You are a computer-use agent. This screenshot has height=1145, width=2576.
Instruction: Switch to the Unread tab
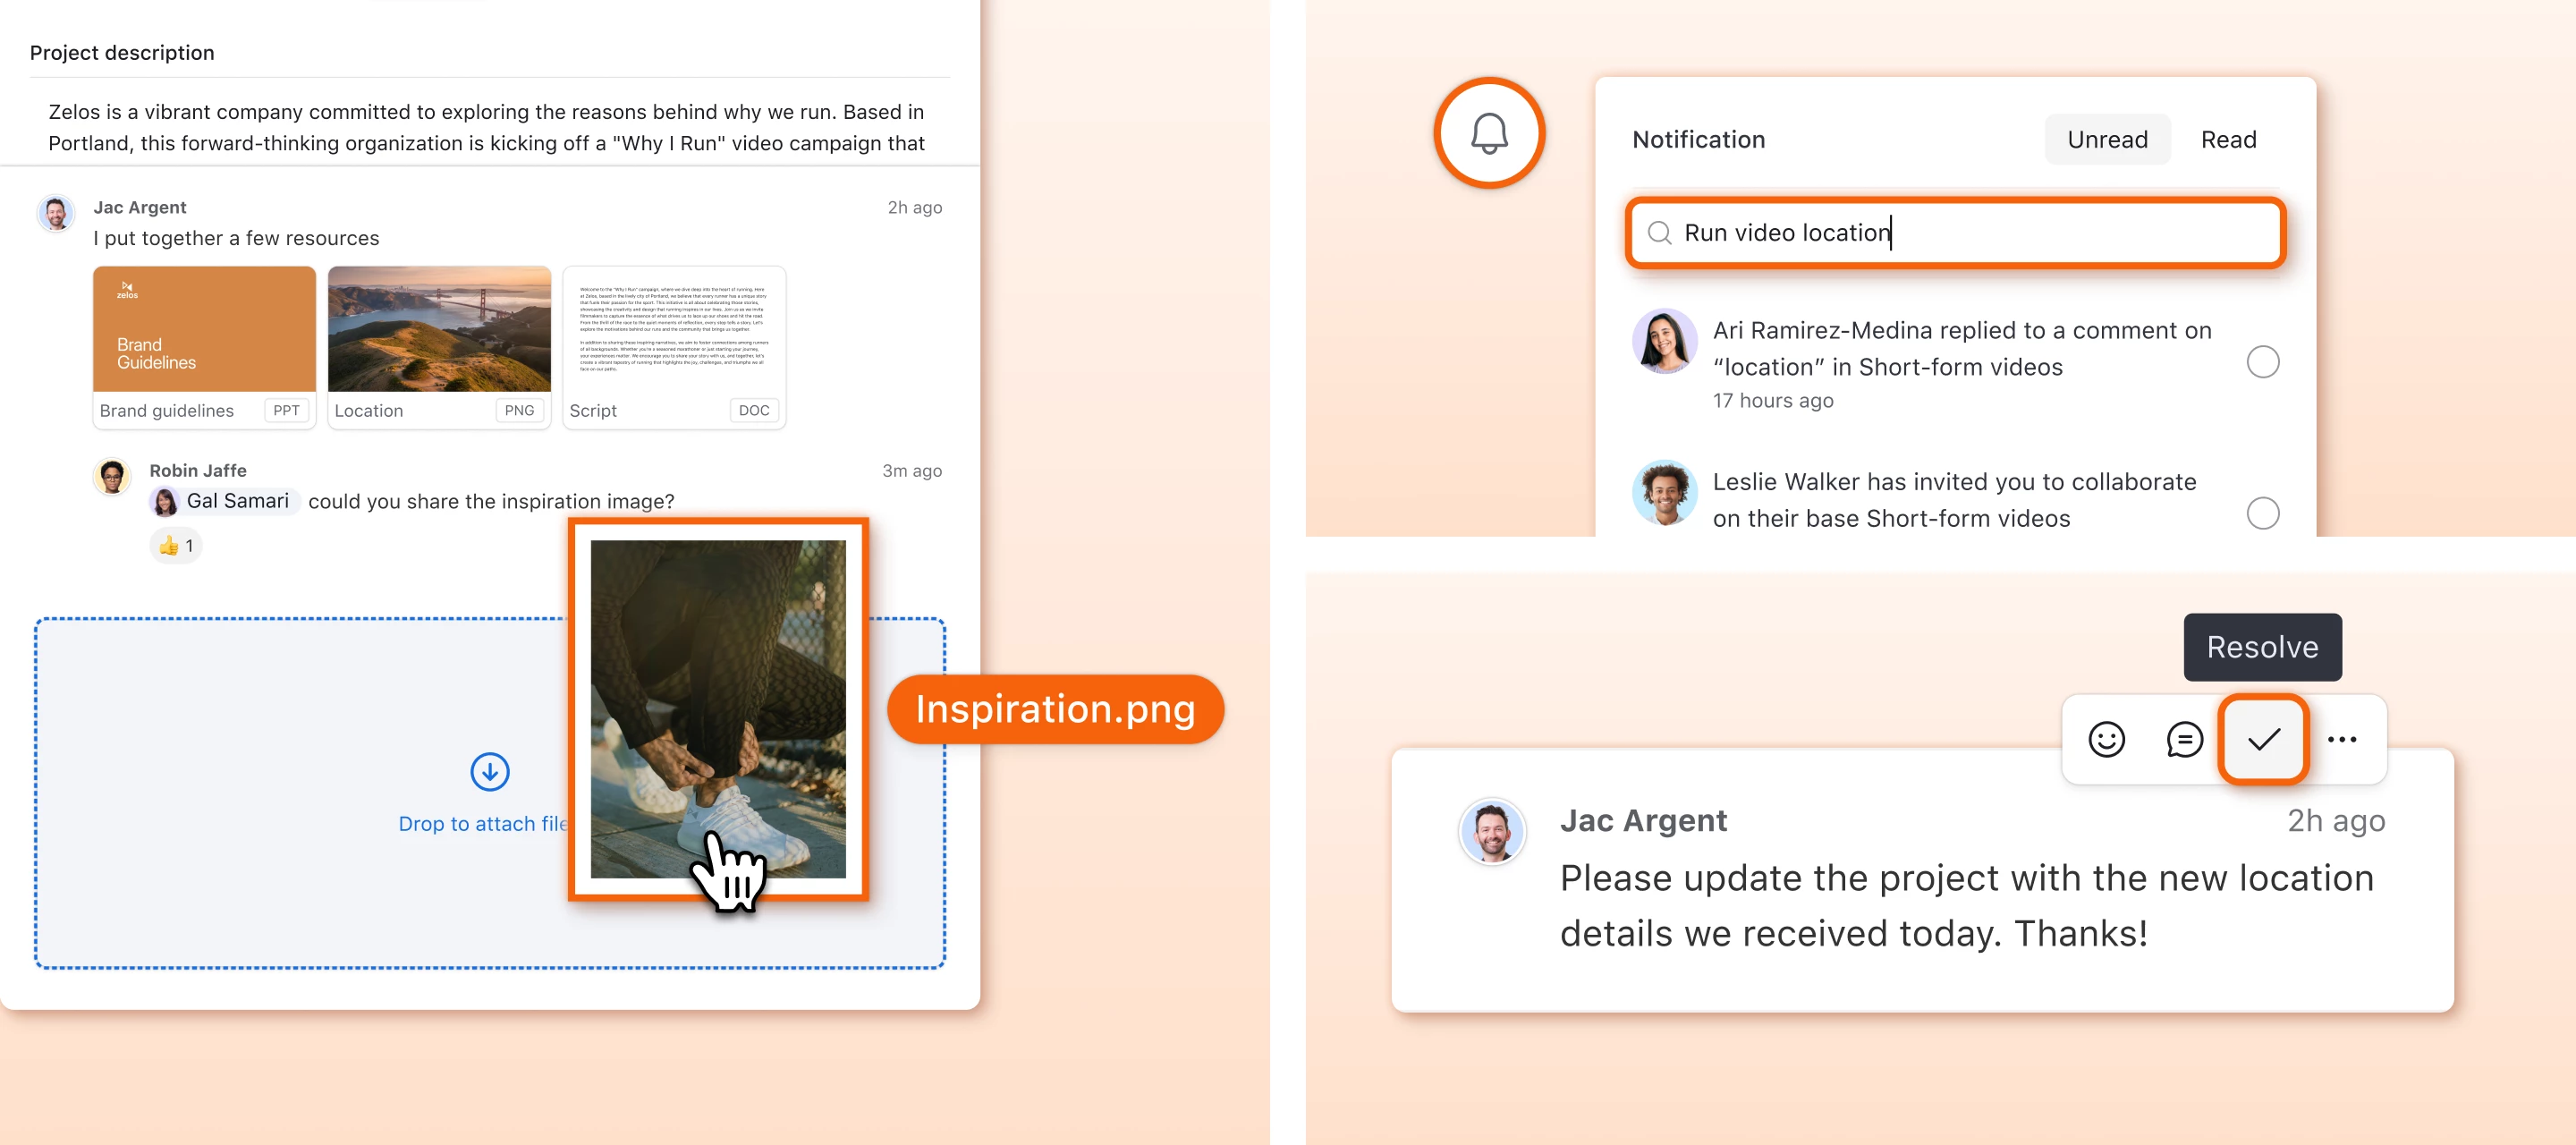2106,140
